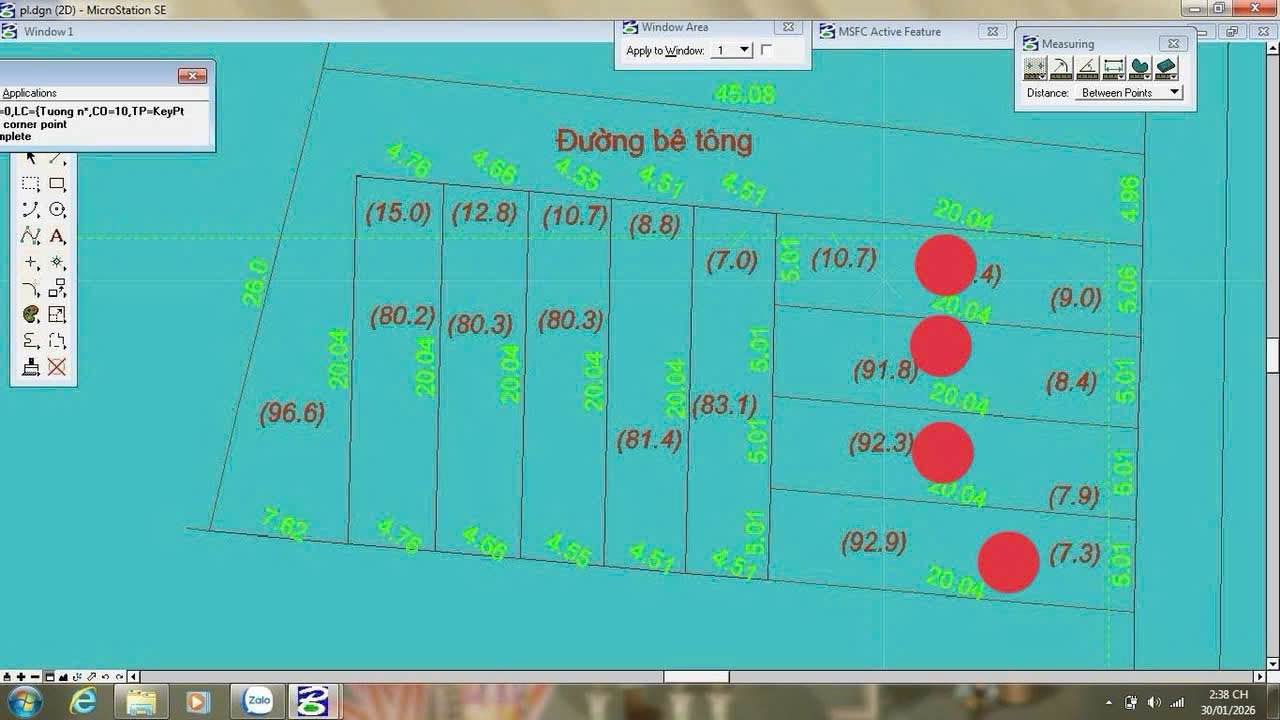Screen dimensions: 1280x720
Task: Close the MSFC Active Feature panel
Action: [992, 32]
